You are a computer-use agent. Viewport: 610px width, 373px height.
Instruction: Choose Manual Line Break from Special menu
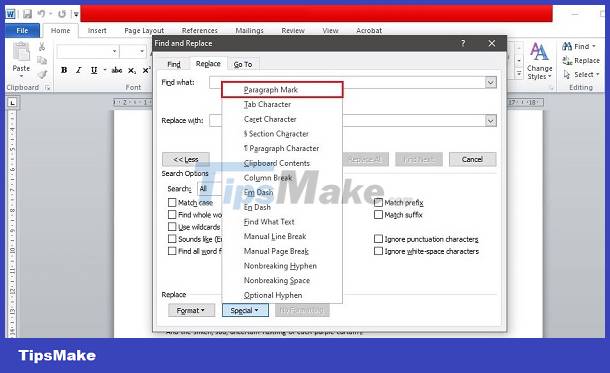pyautogui.click(x=282, y=236)
